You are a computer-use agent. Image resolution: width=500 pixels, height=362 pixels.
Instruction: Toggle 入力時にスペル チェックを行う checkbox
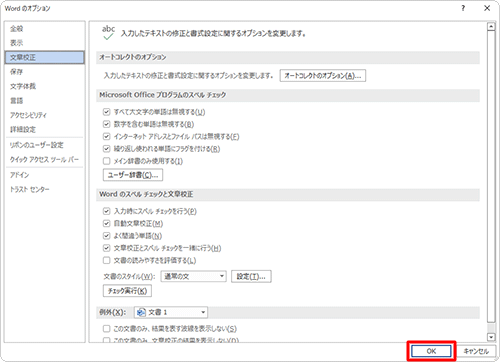coord(106,211)
